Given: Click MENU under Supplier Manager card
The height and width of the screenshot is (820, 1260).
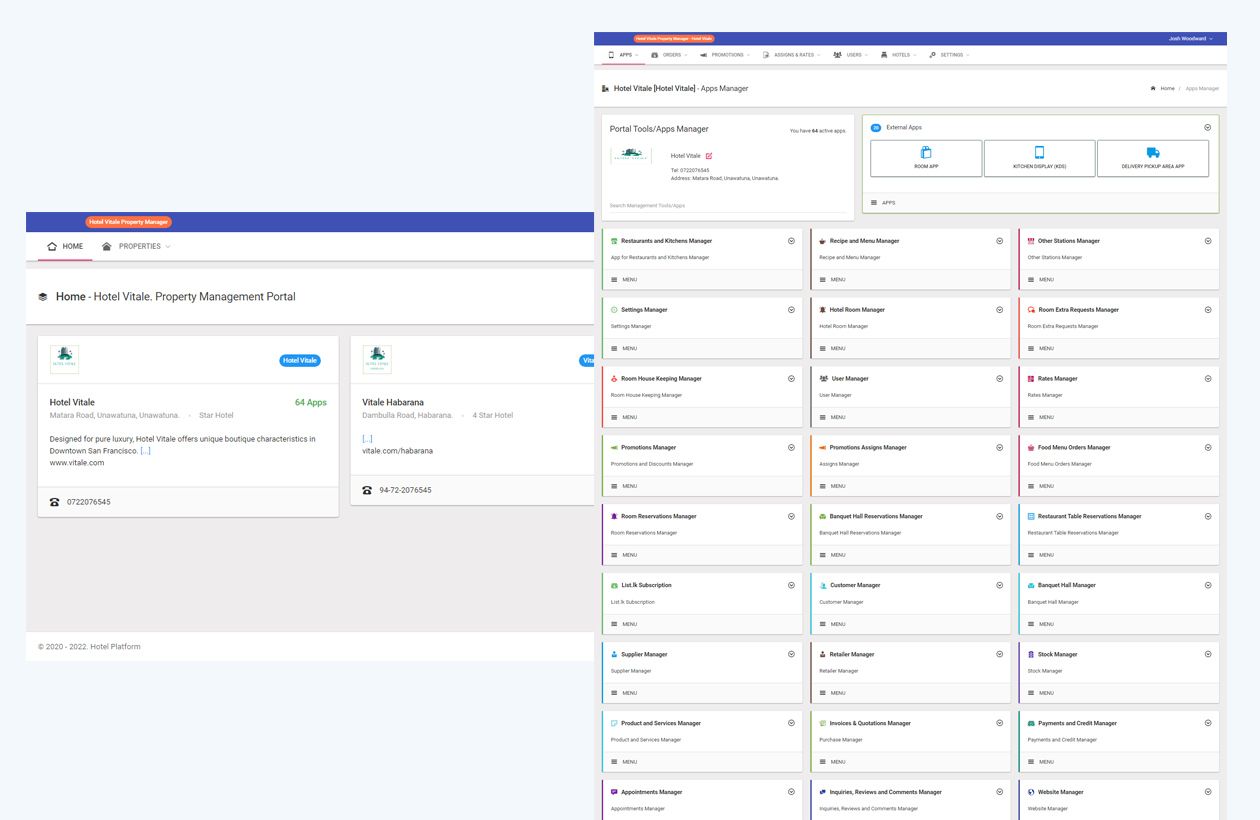Looking at the screenshot, I should [x=624, y=693].
